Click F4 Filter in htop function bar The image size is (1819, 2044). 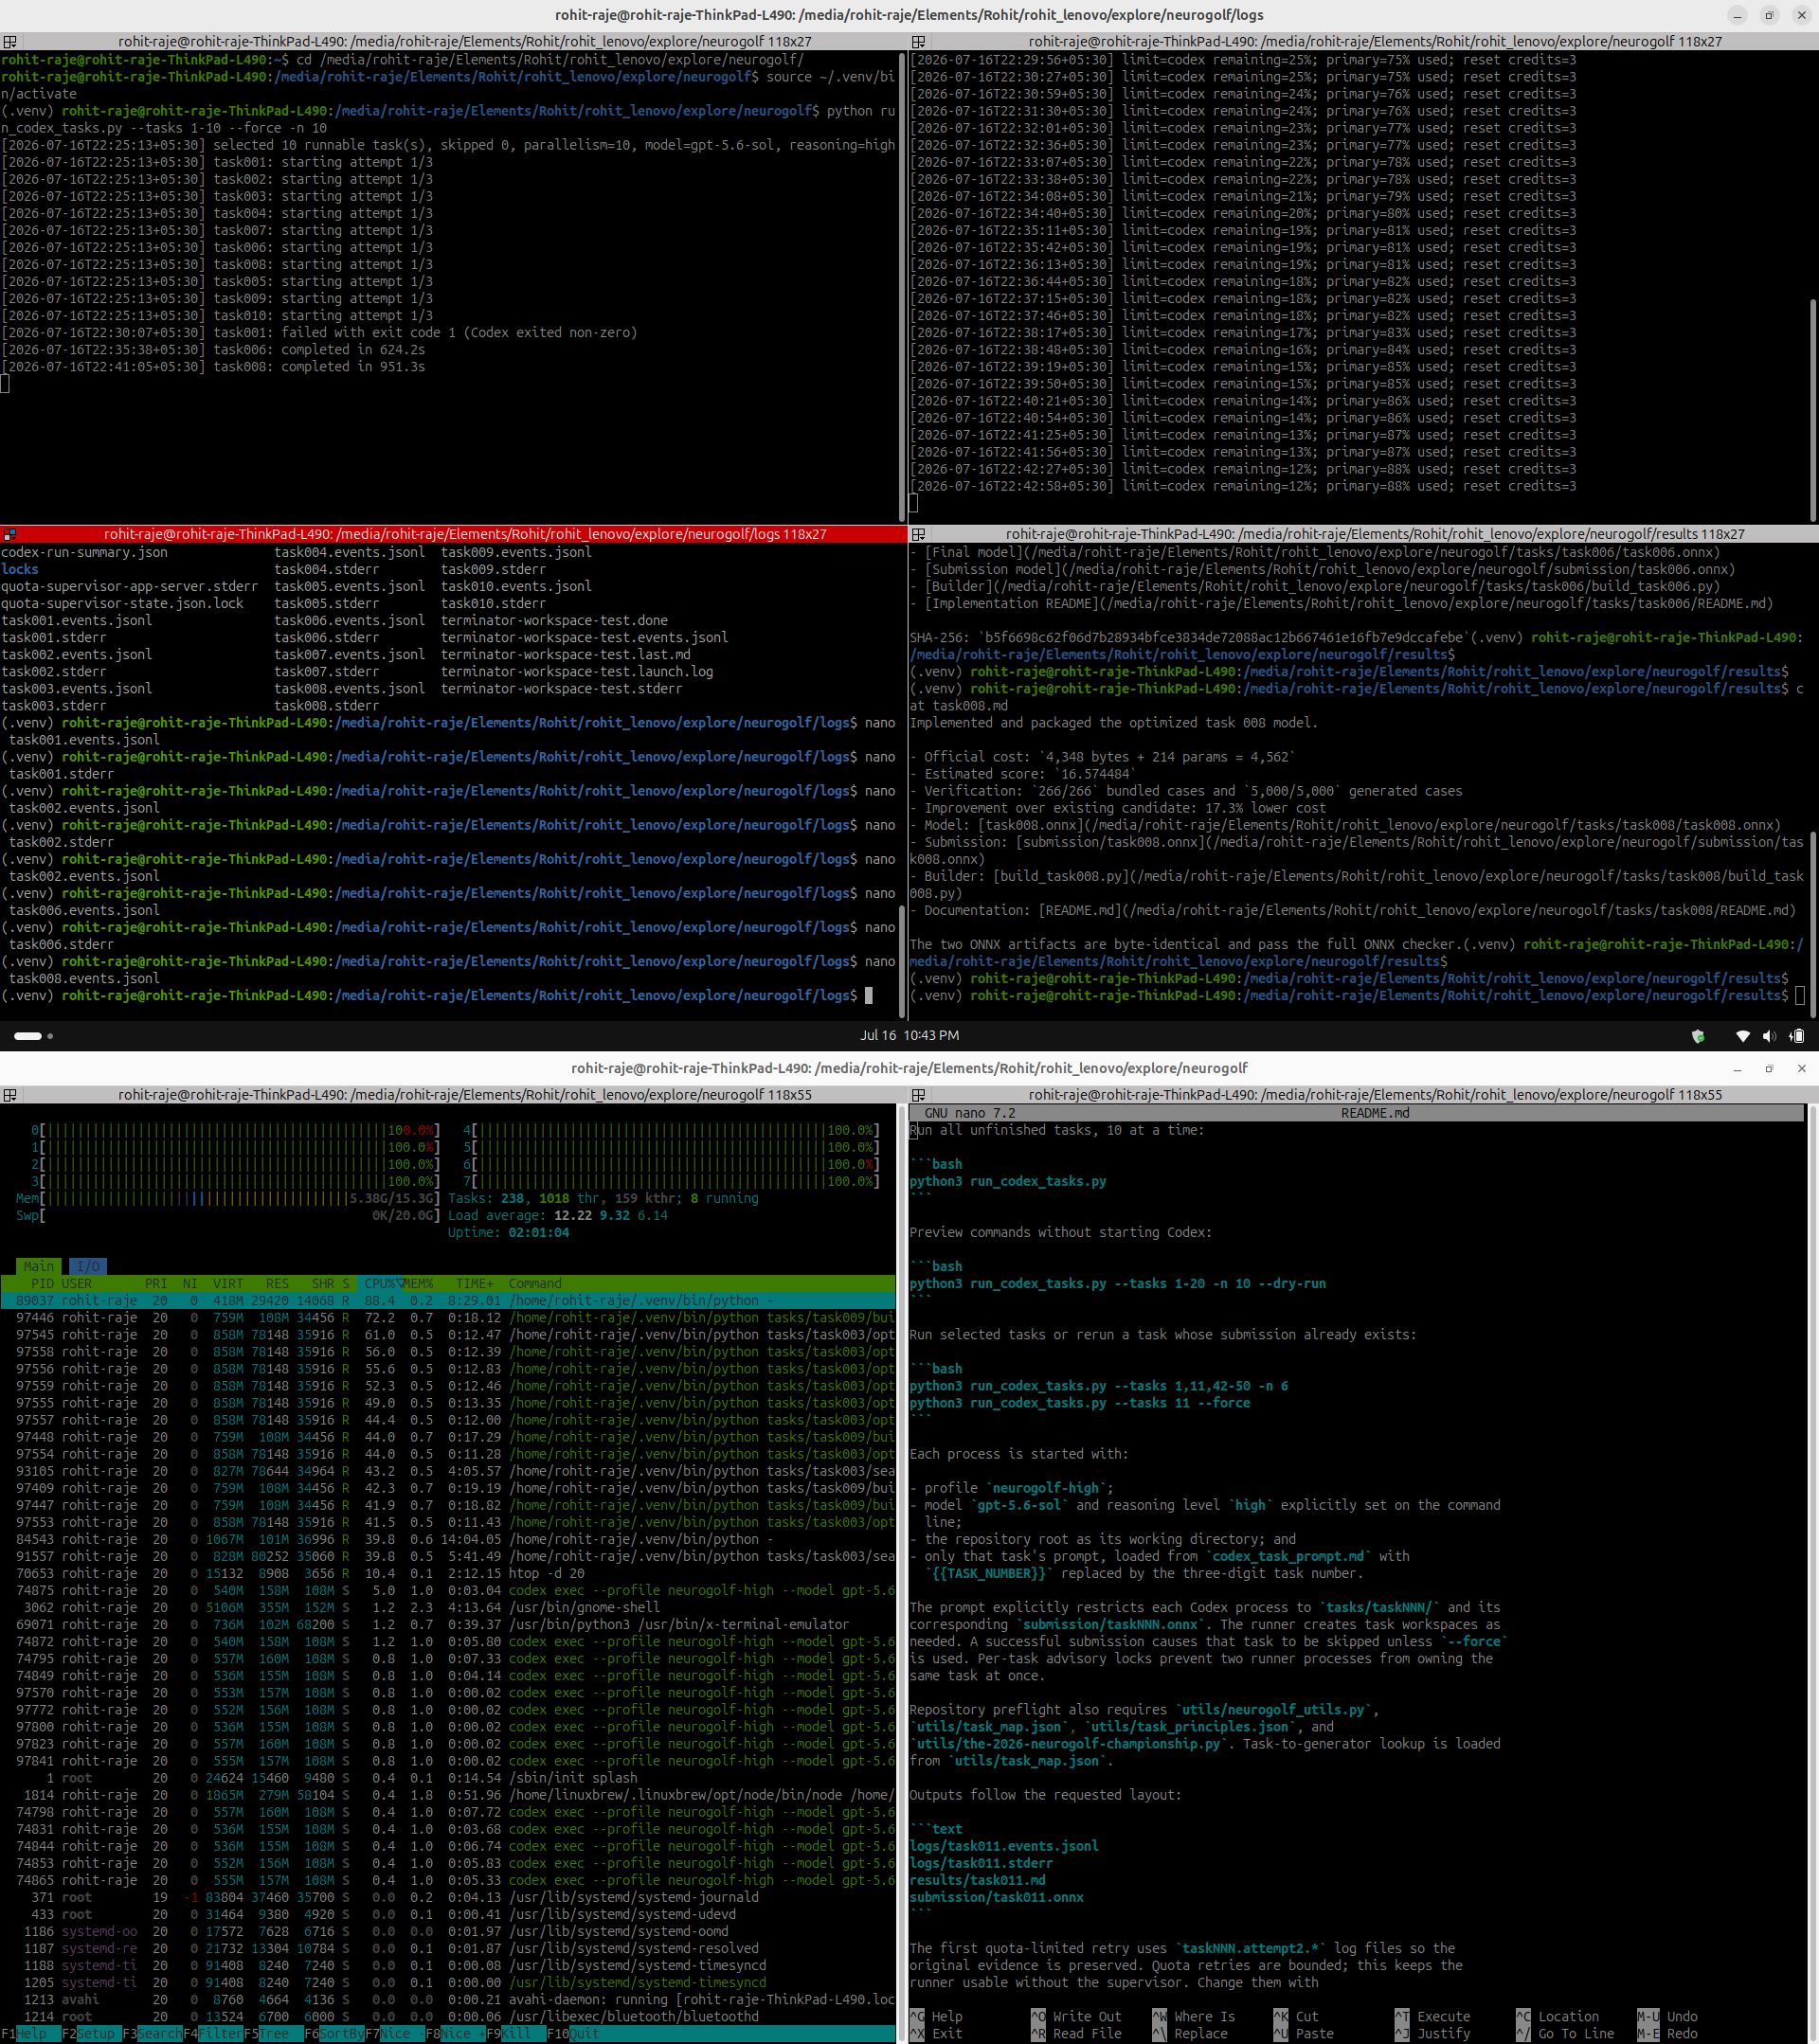click(213, 2034)
